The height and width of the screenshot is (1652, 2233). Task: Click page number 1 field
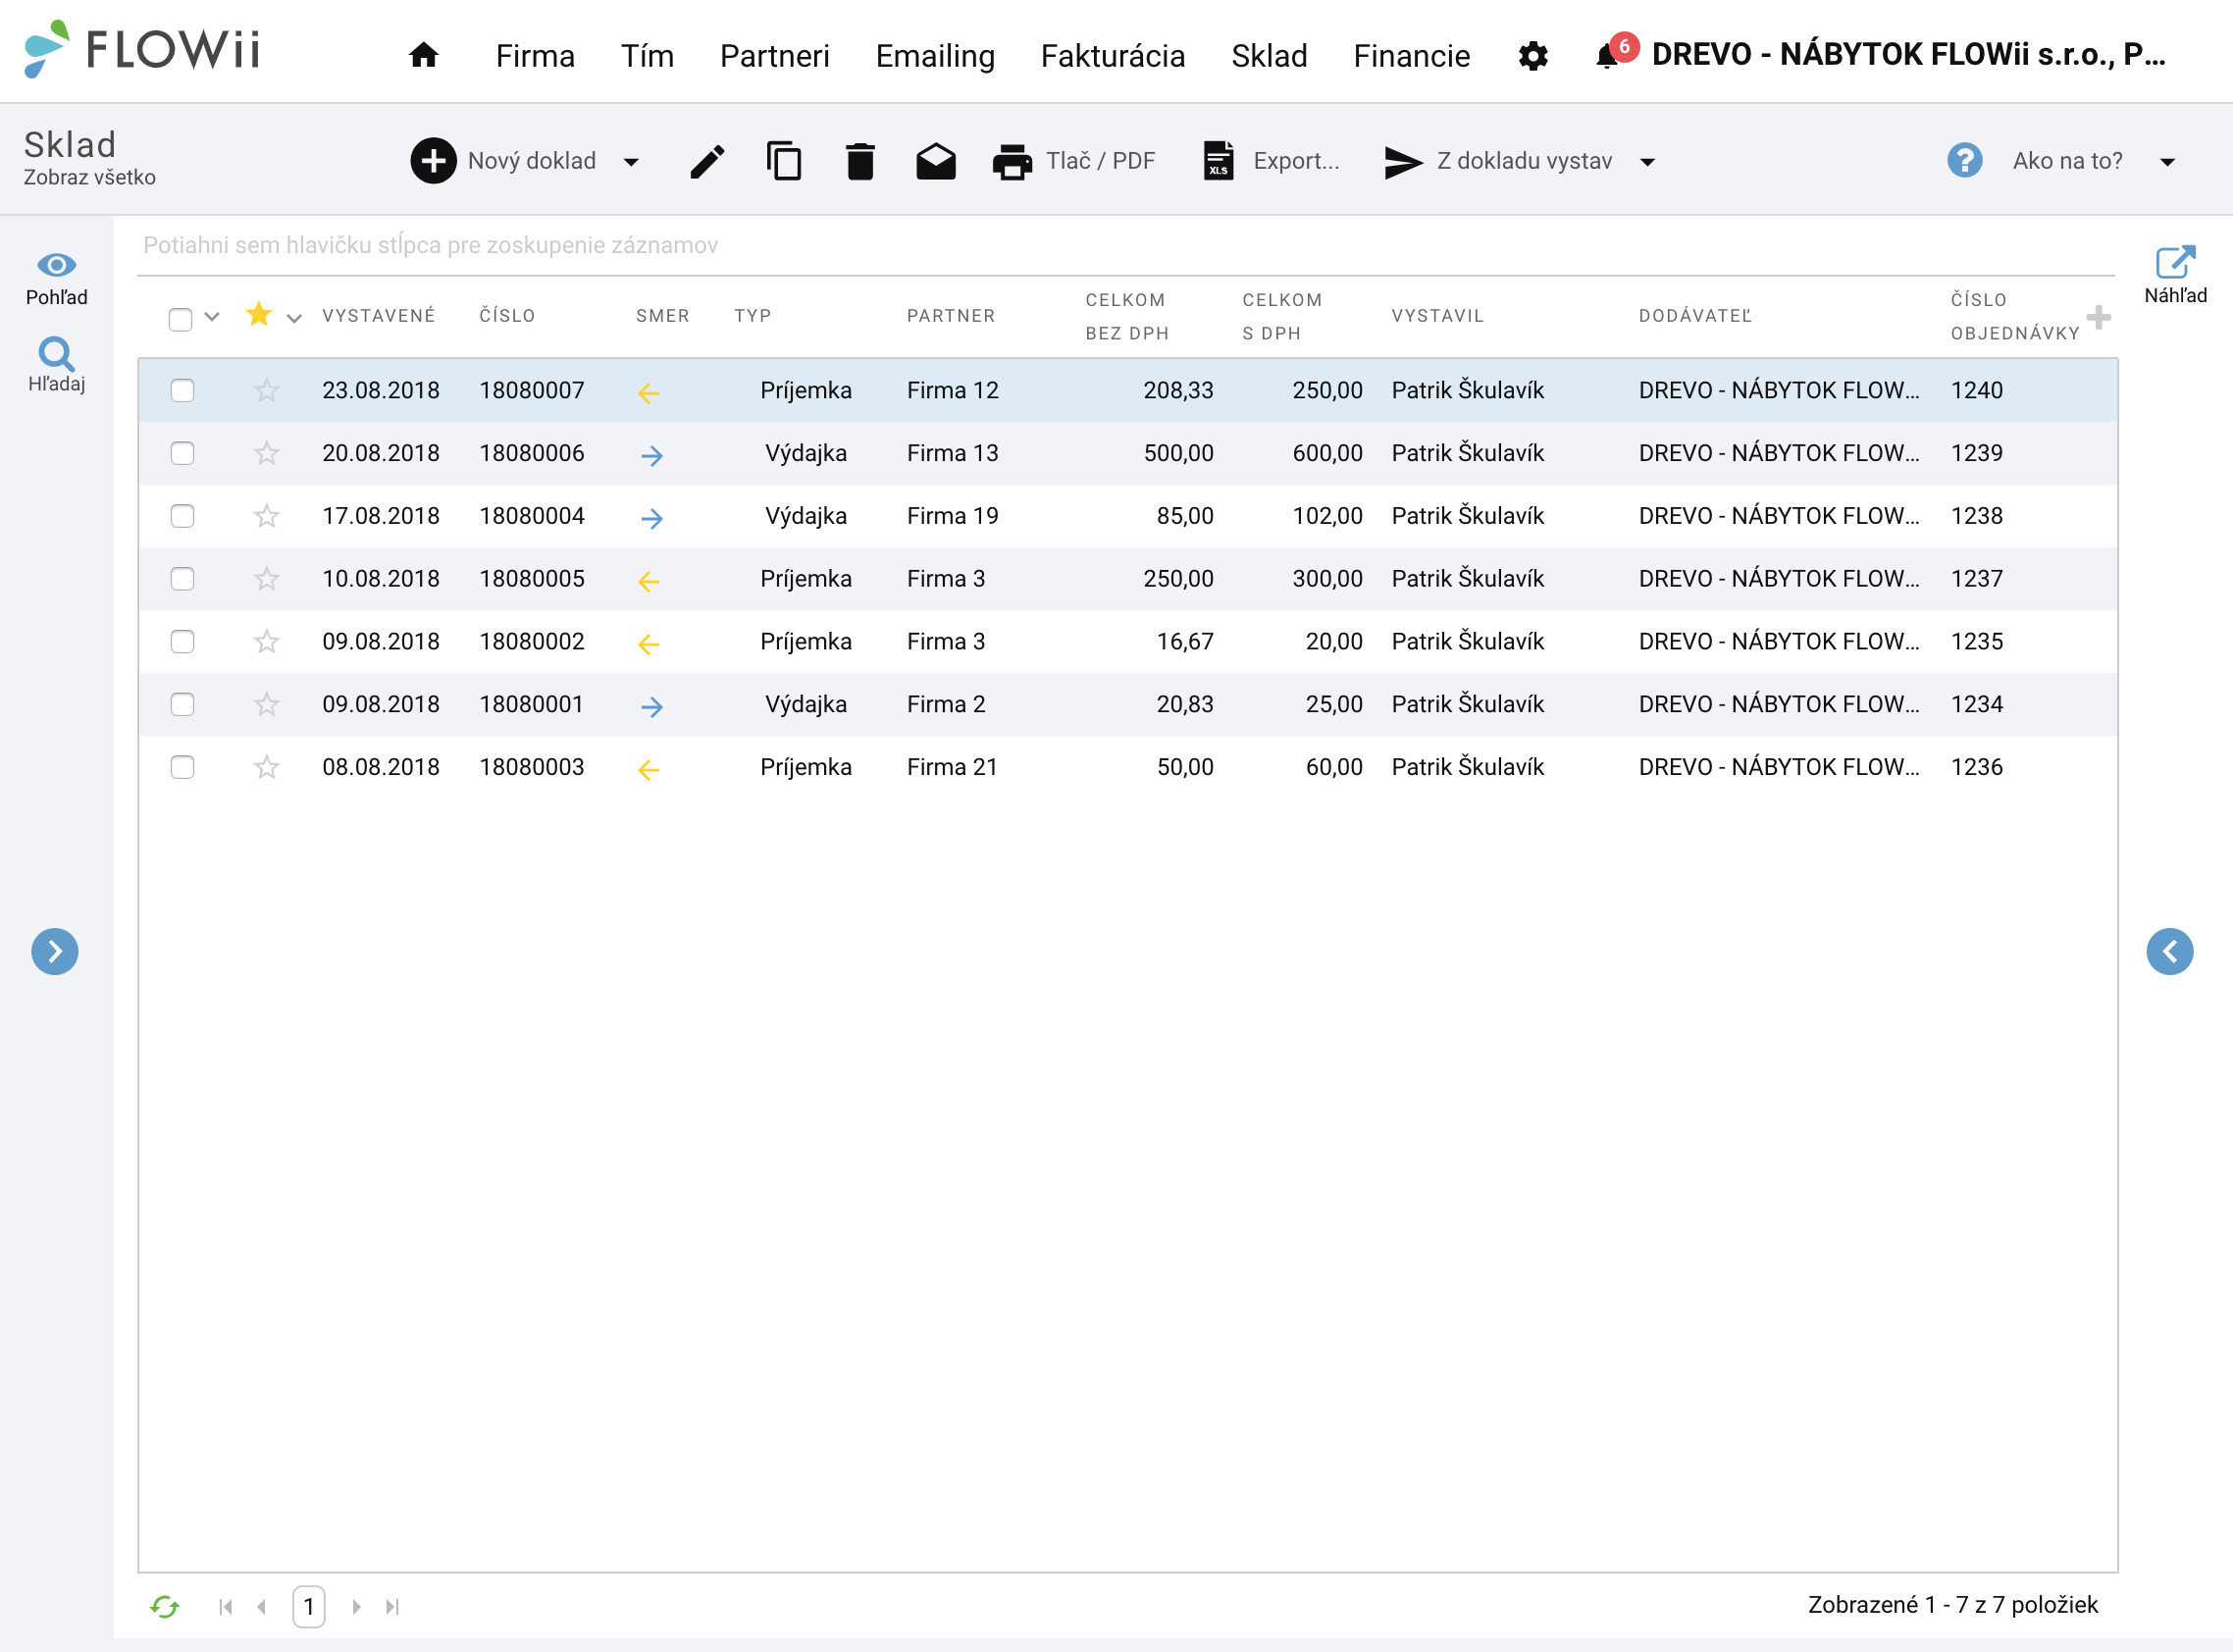[x=309, y=1606]
